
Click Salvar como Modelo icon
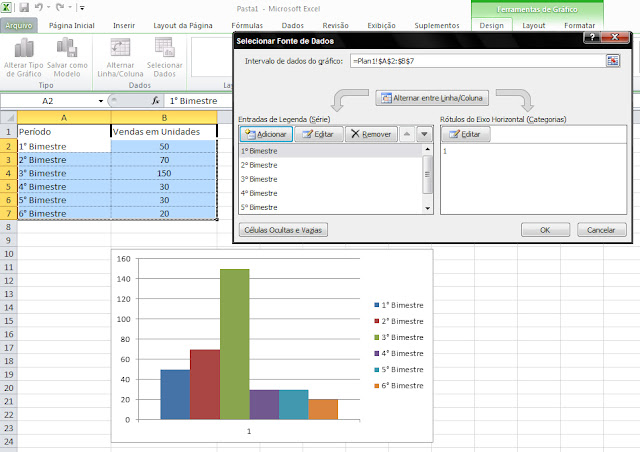[x=67, y=47]
